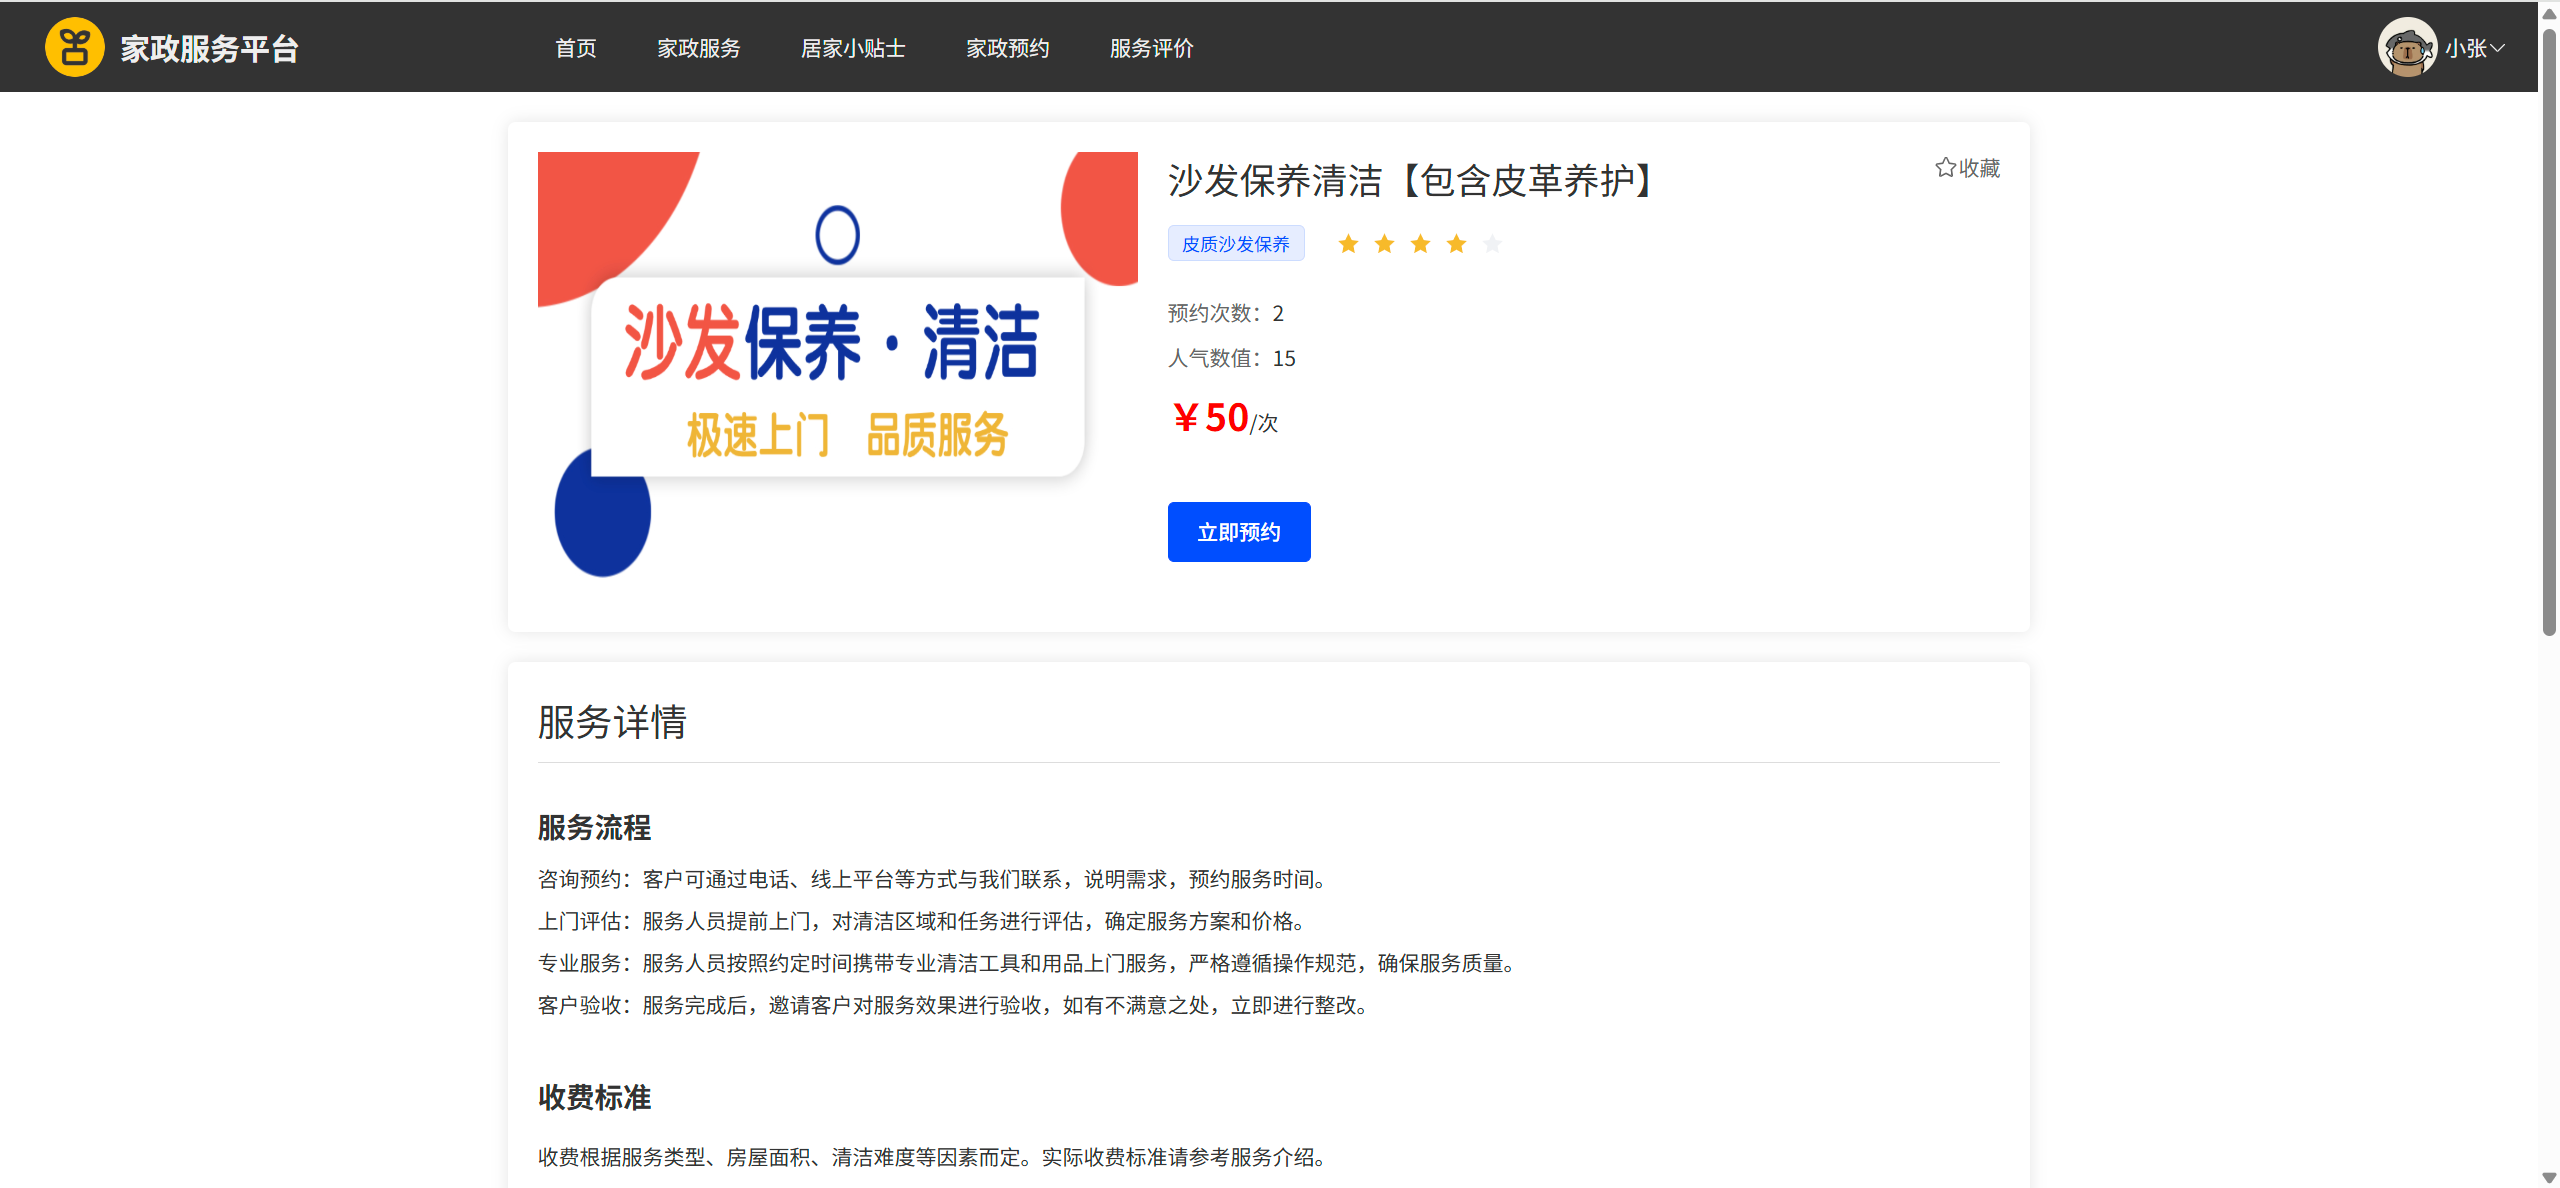Click the fifth gray rating star

[x=1492, y=244]
